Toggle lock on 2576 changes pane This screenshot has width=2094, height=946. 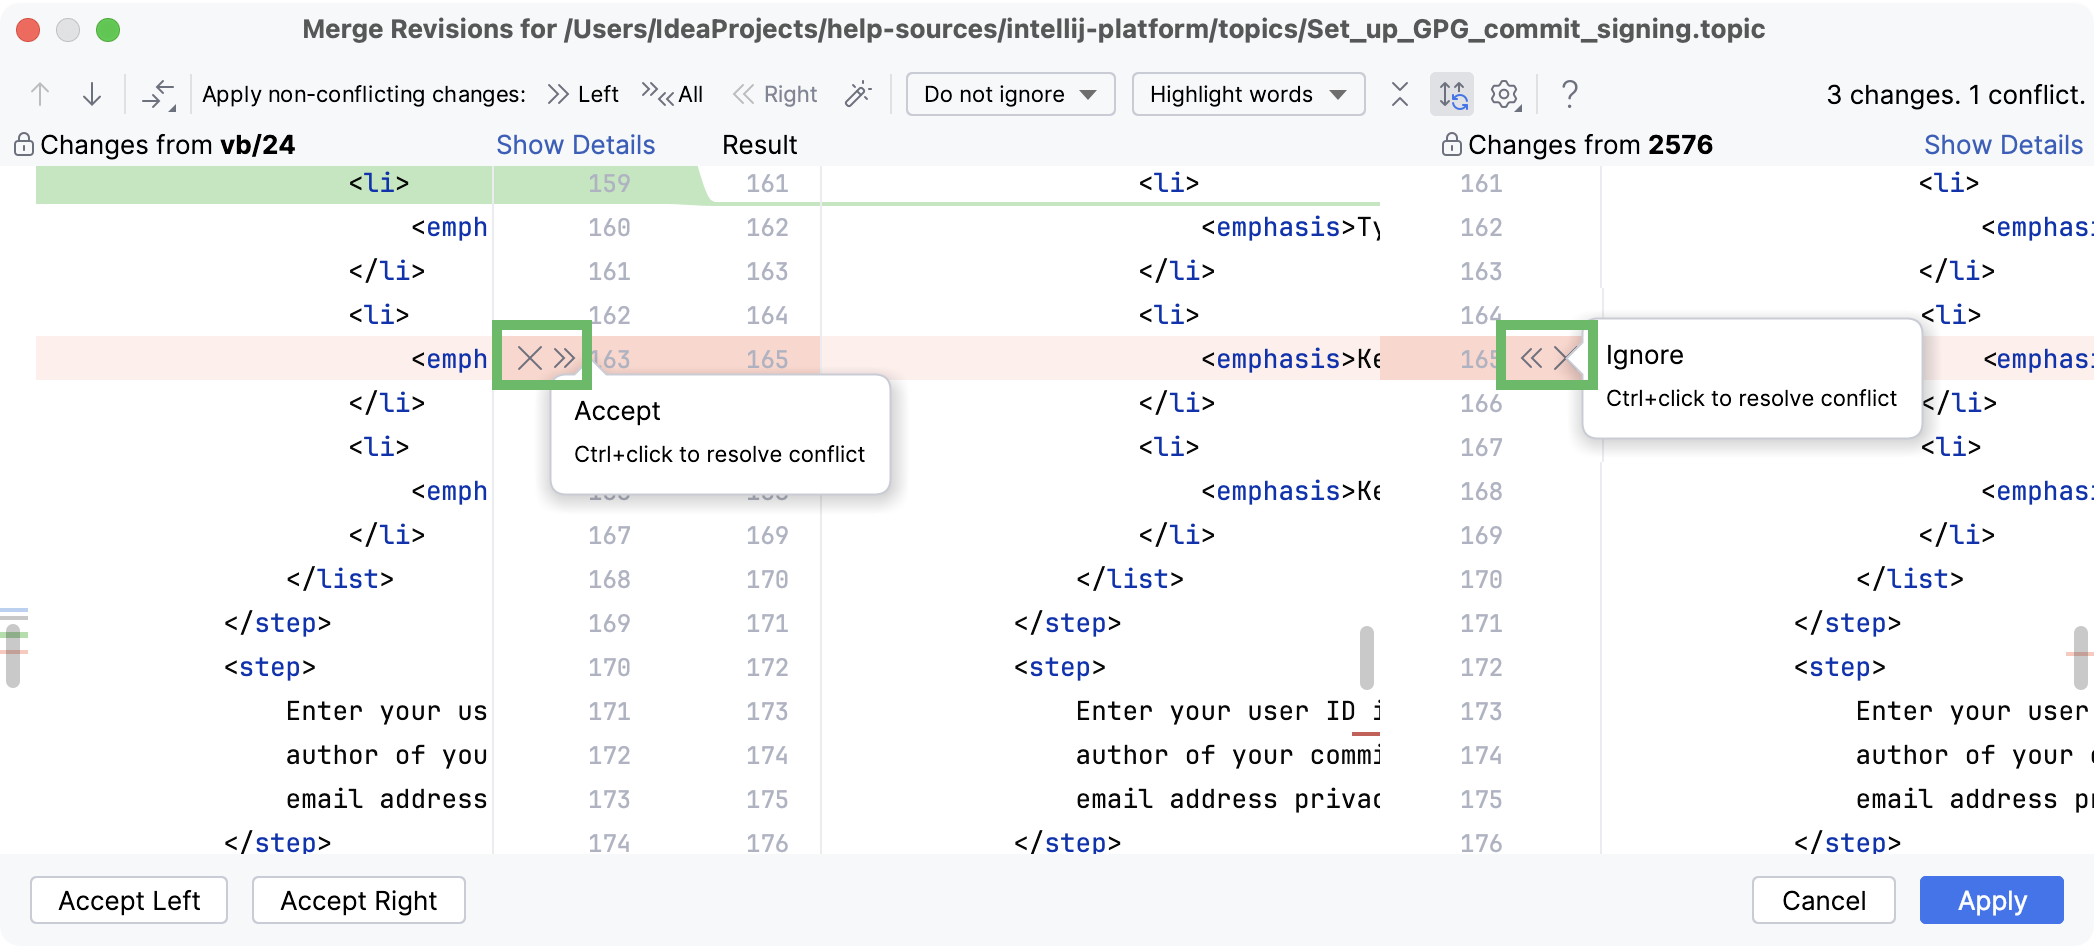pyautogui.click(x=1451, y=145)
